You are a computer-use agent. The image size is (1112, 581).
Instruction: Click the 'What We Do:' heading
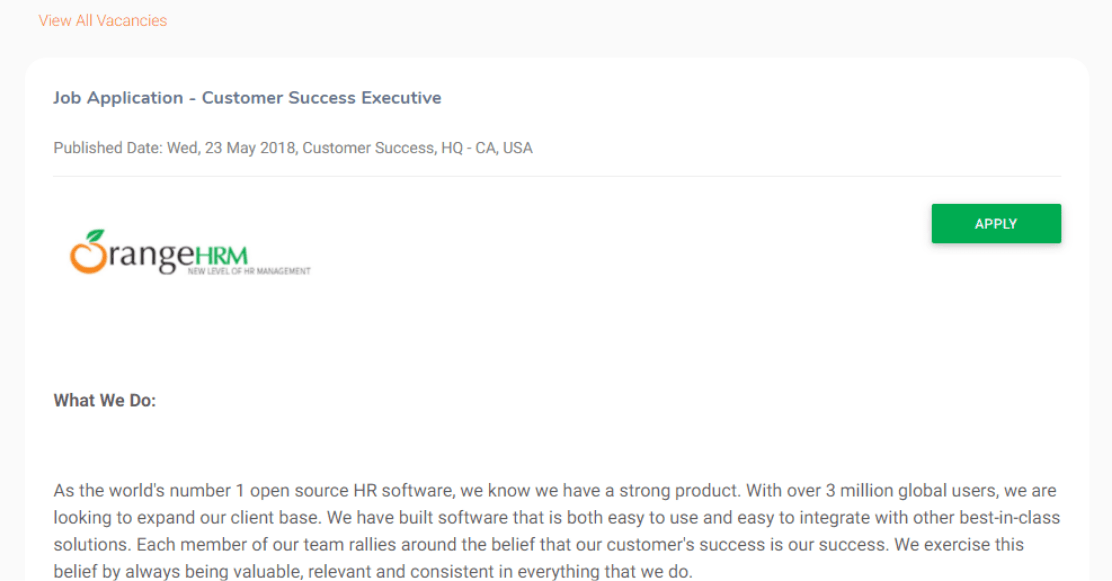(x=105, y=401)
